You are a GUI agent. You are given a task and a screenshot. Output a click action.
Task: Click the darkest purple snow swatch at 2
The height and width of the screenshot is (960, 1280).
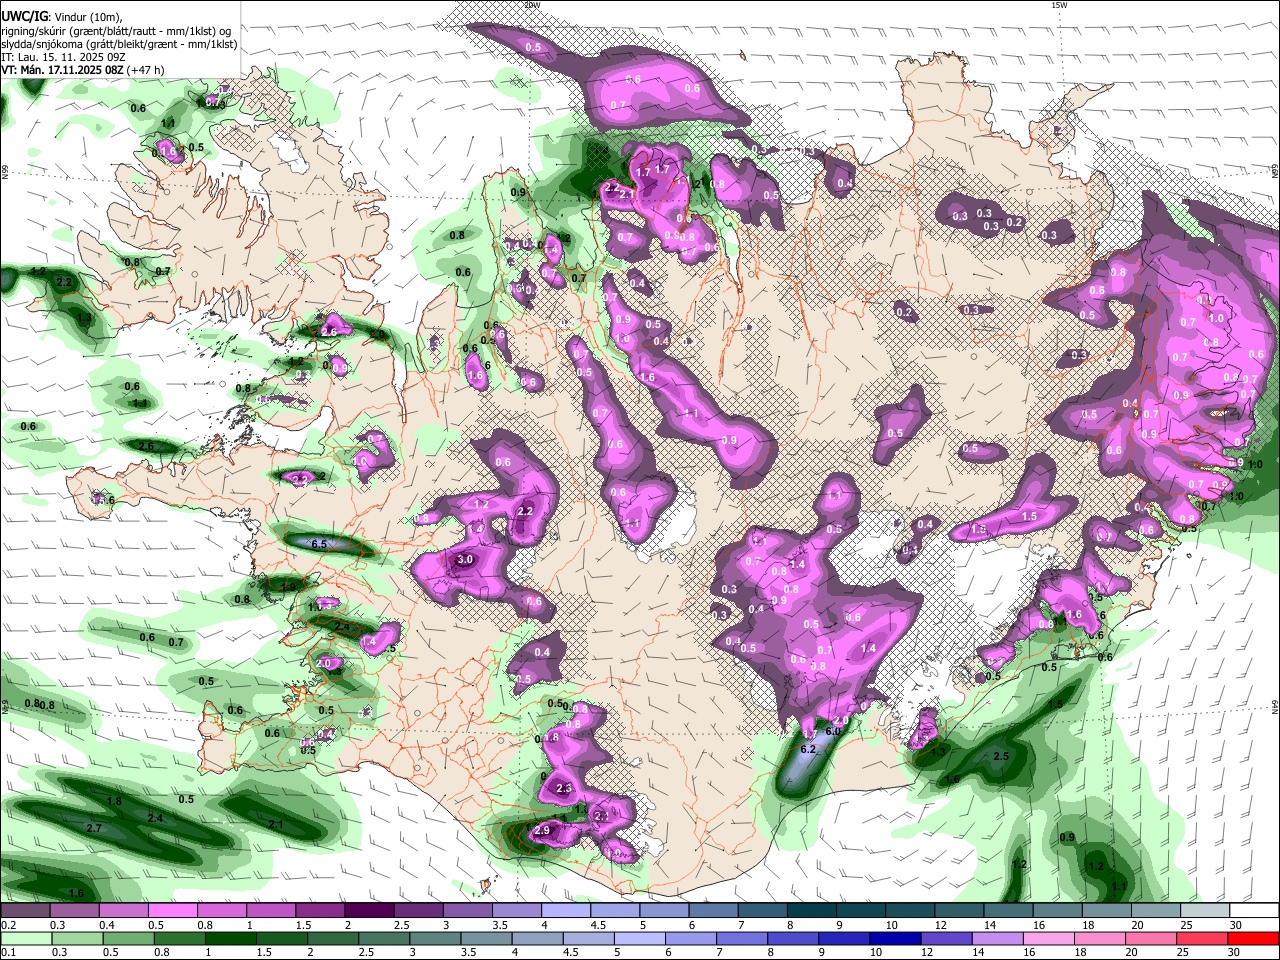(368, 911)
